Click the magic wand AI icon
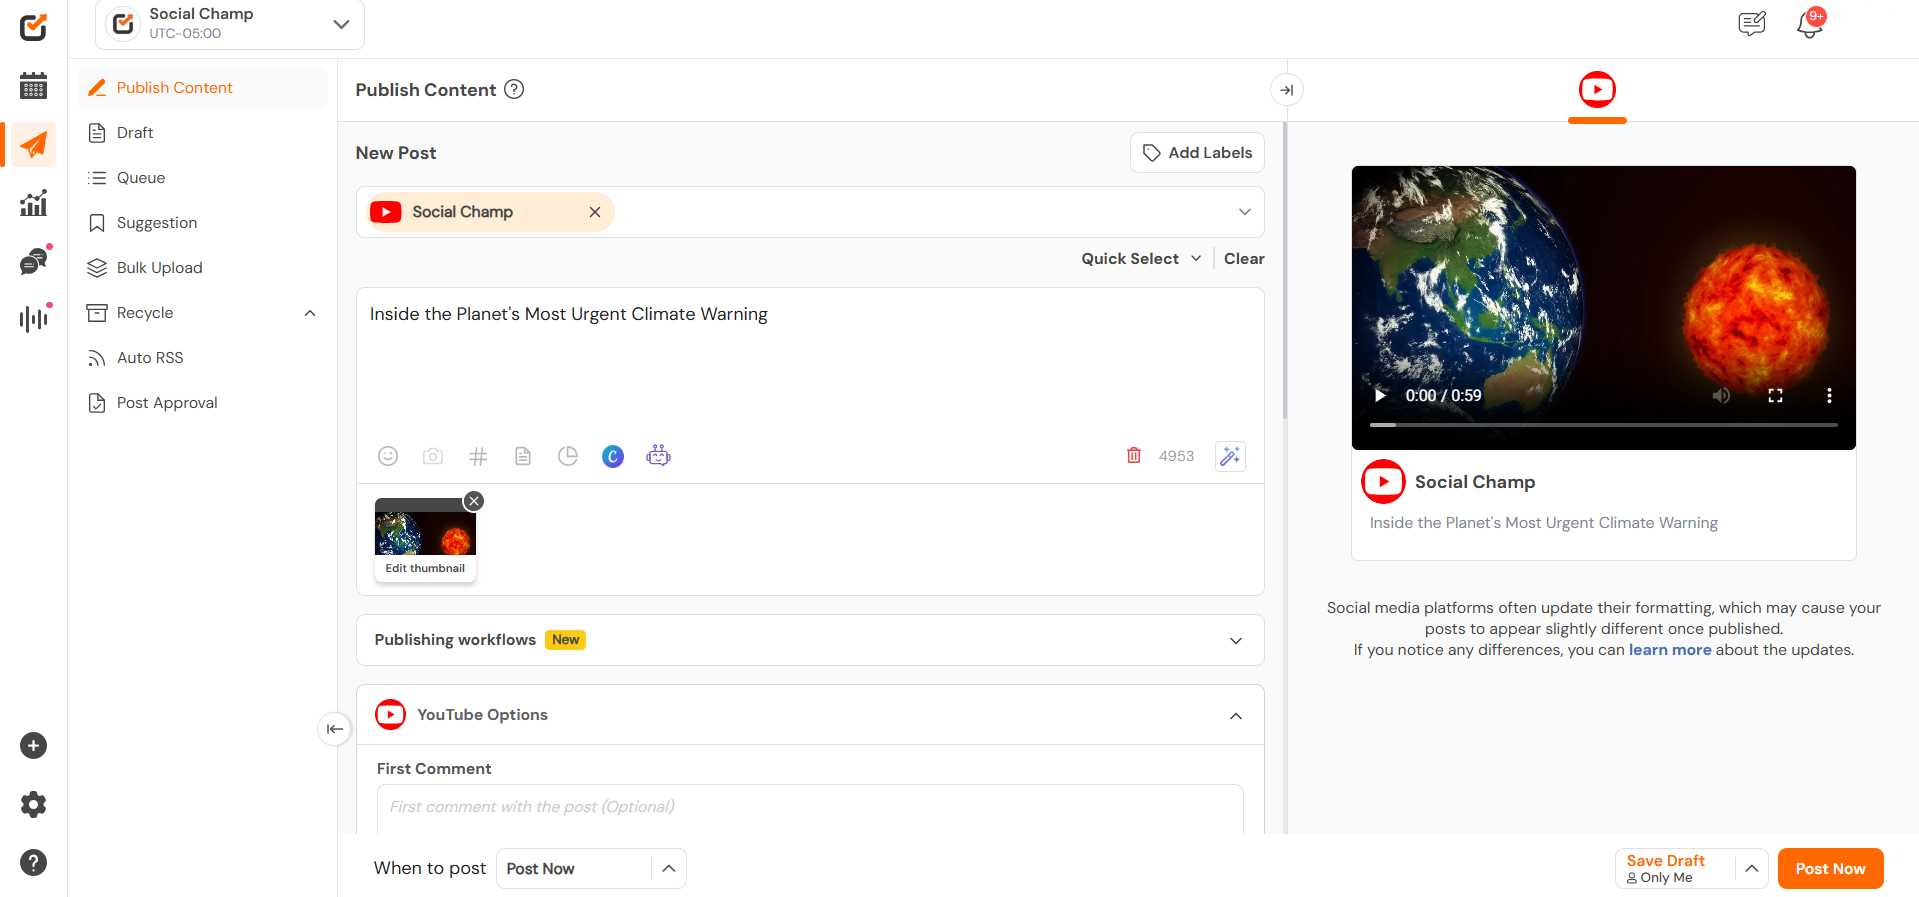1919x897 pixels. 1230,456
